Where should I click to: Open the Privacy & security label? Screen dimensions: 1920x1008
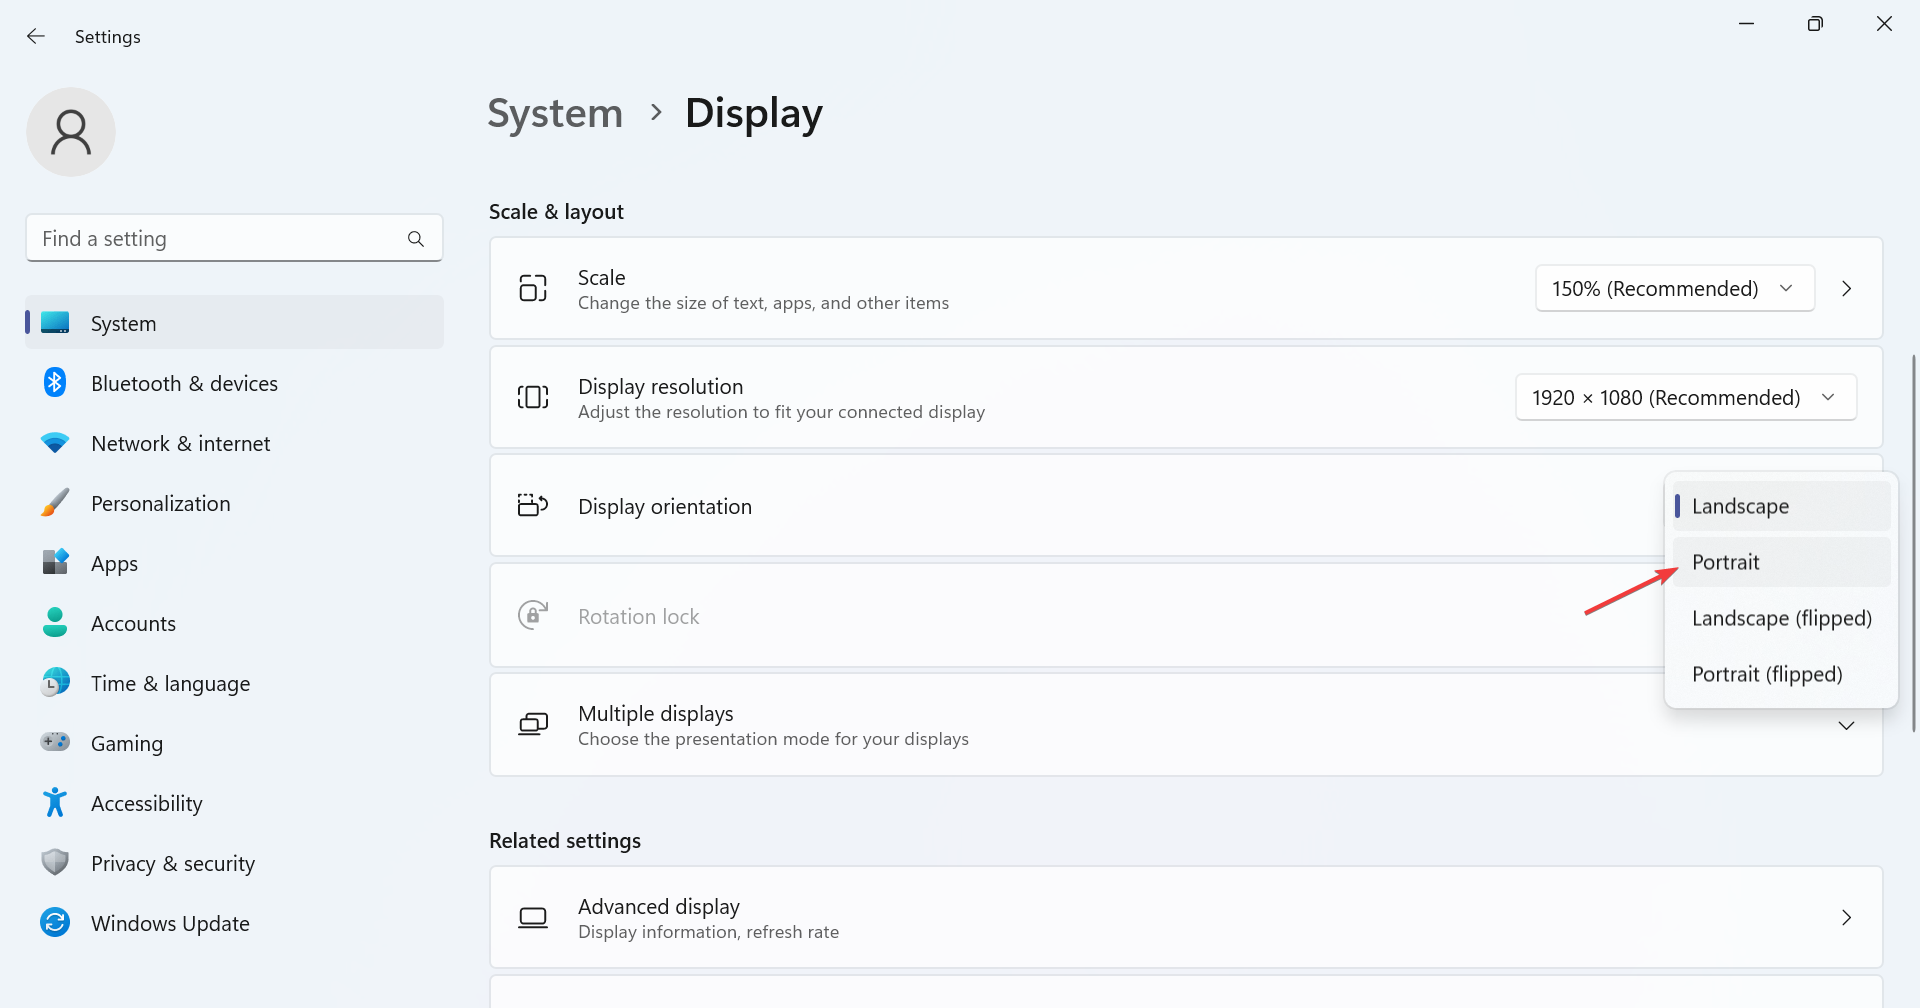coord(172,863)
